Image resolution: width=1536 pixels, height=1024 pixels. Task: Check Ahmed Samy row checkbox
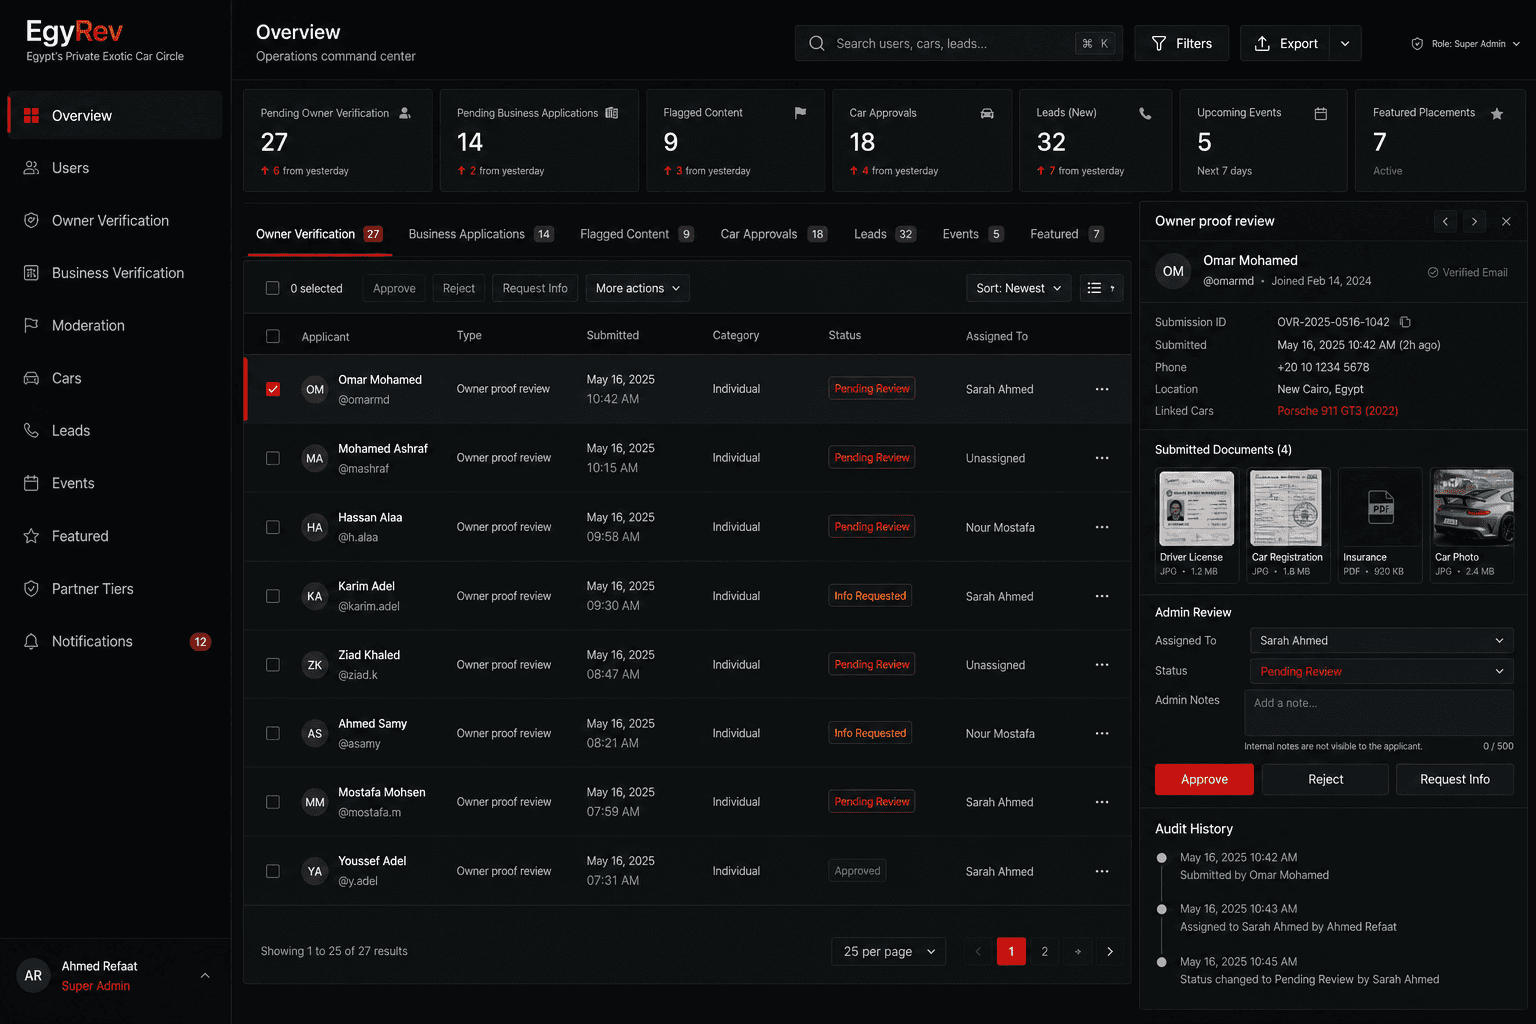[x=273, y=733]
